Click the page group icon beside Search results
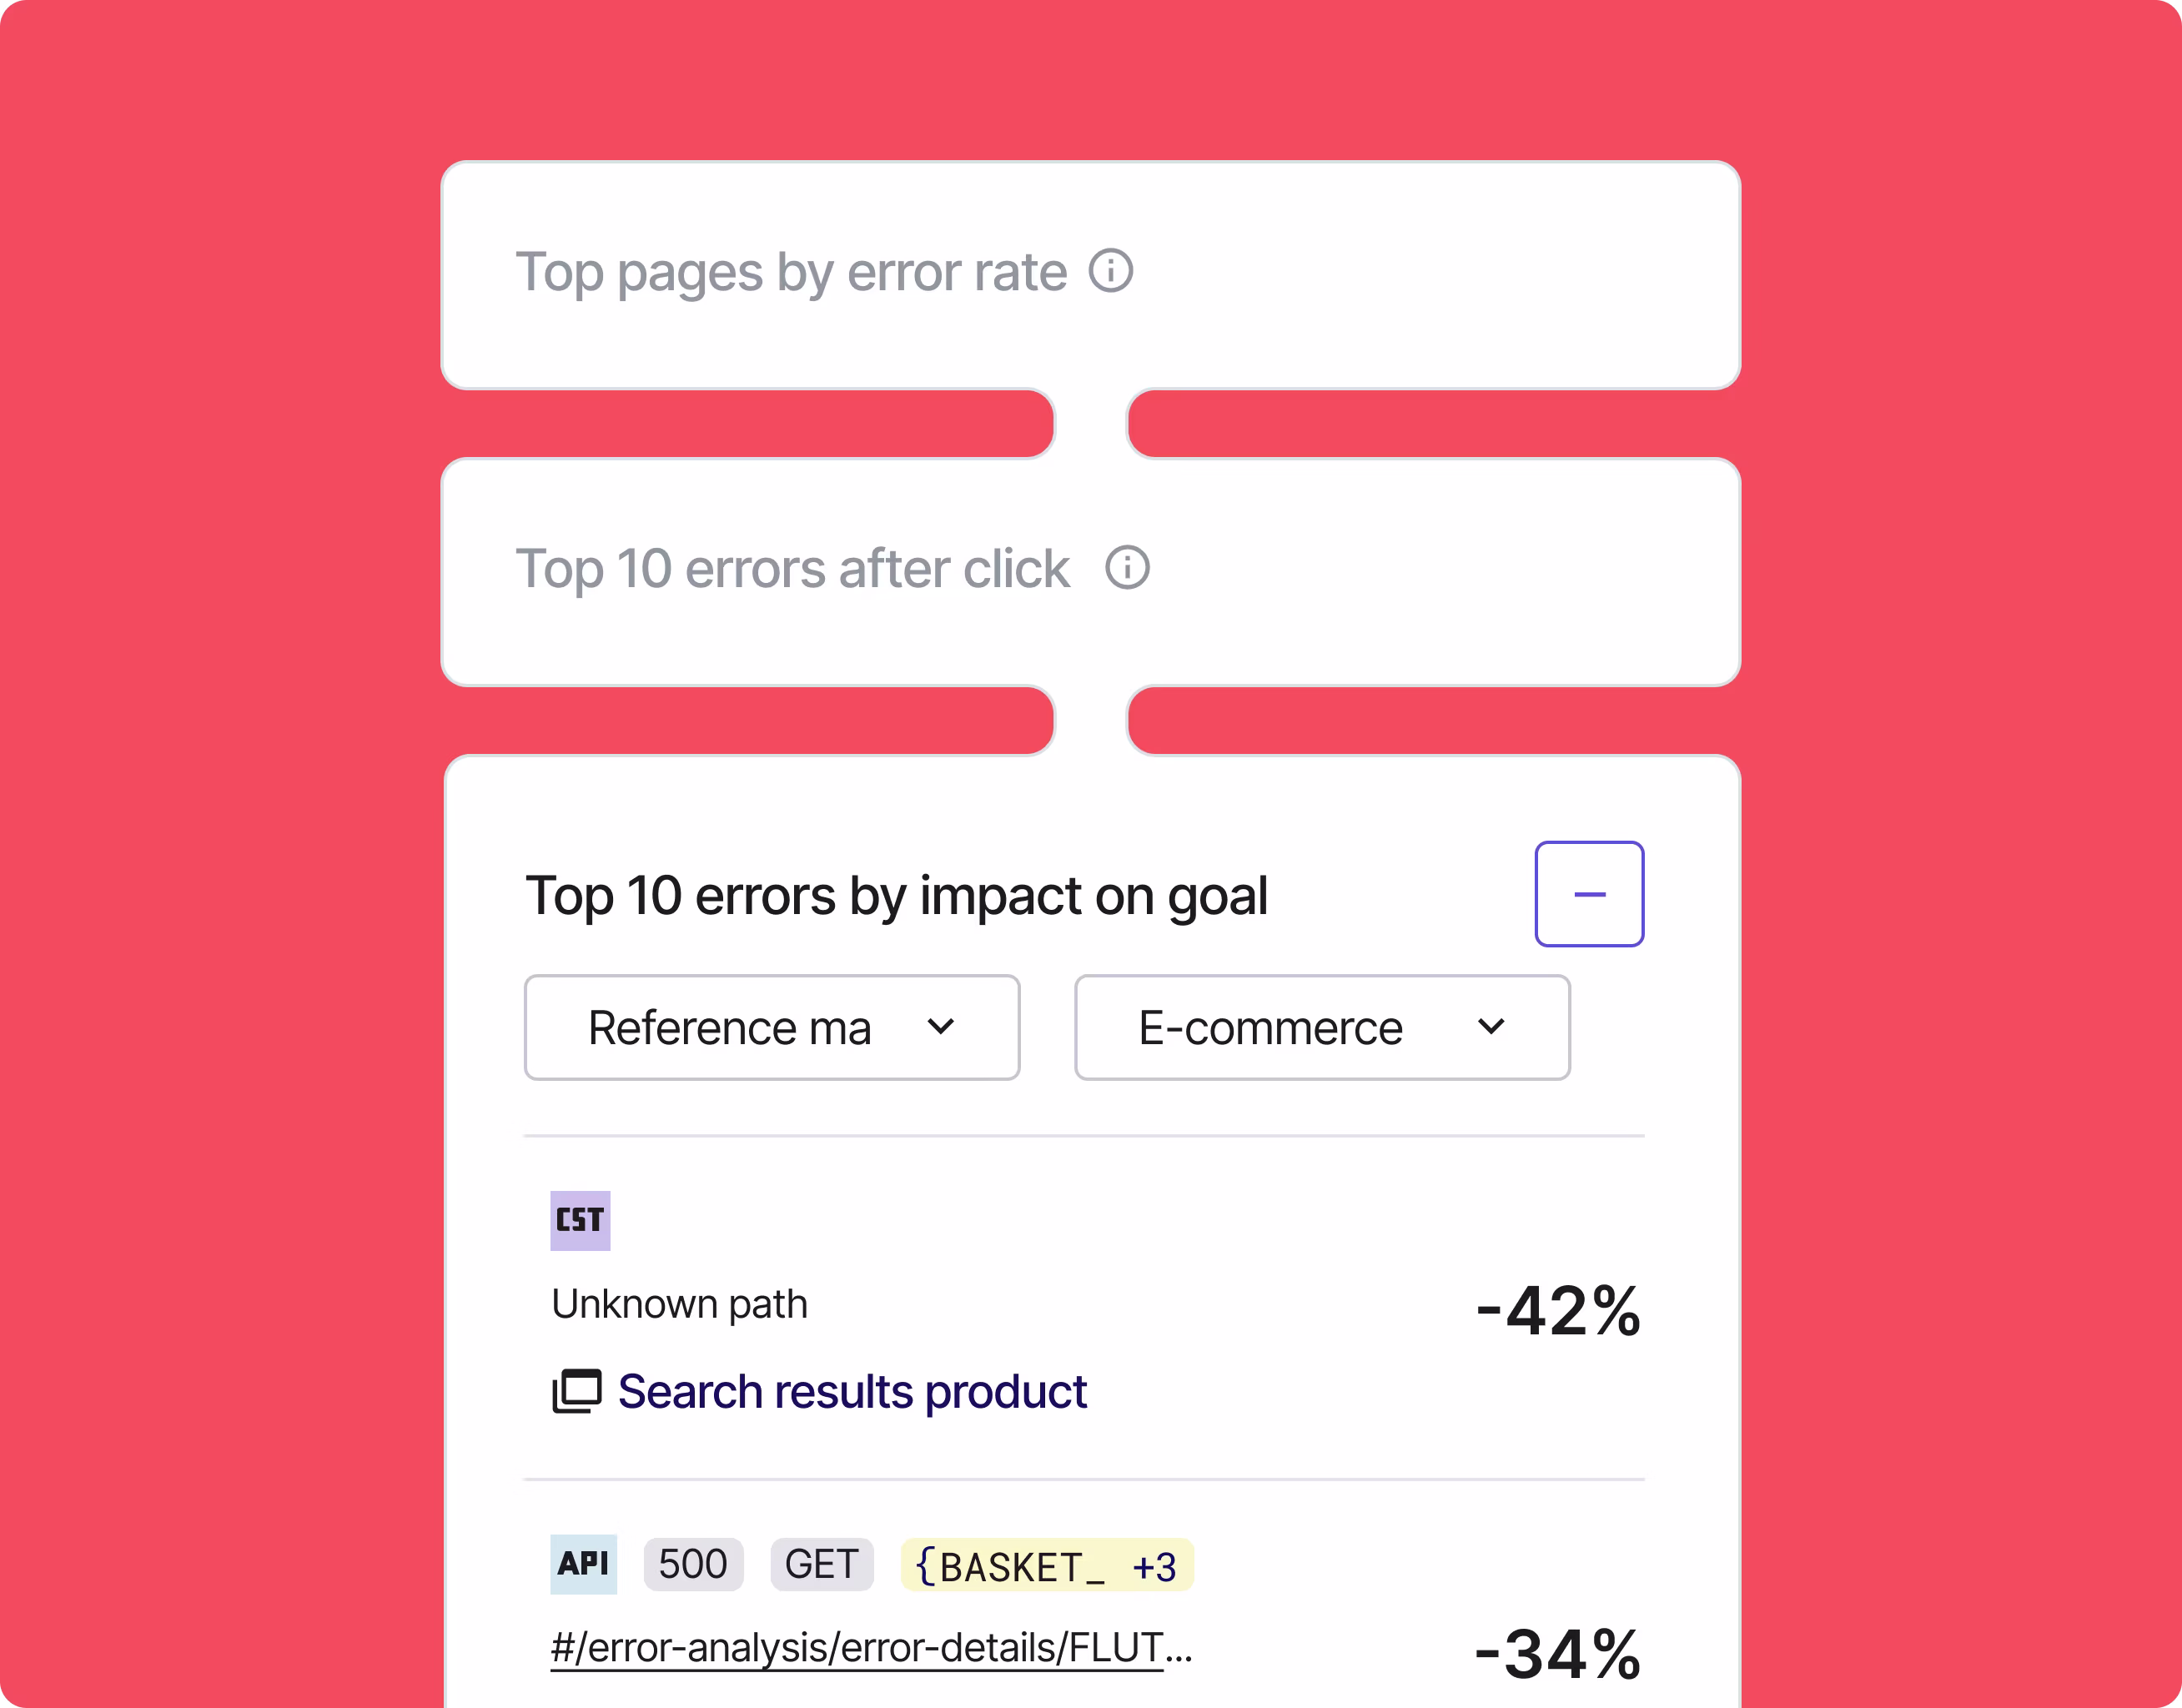The width and height of the screenshot is (2182, 1708). [577, 1391]
